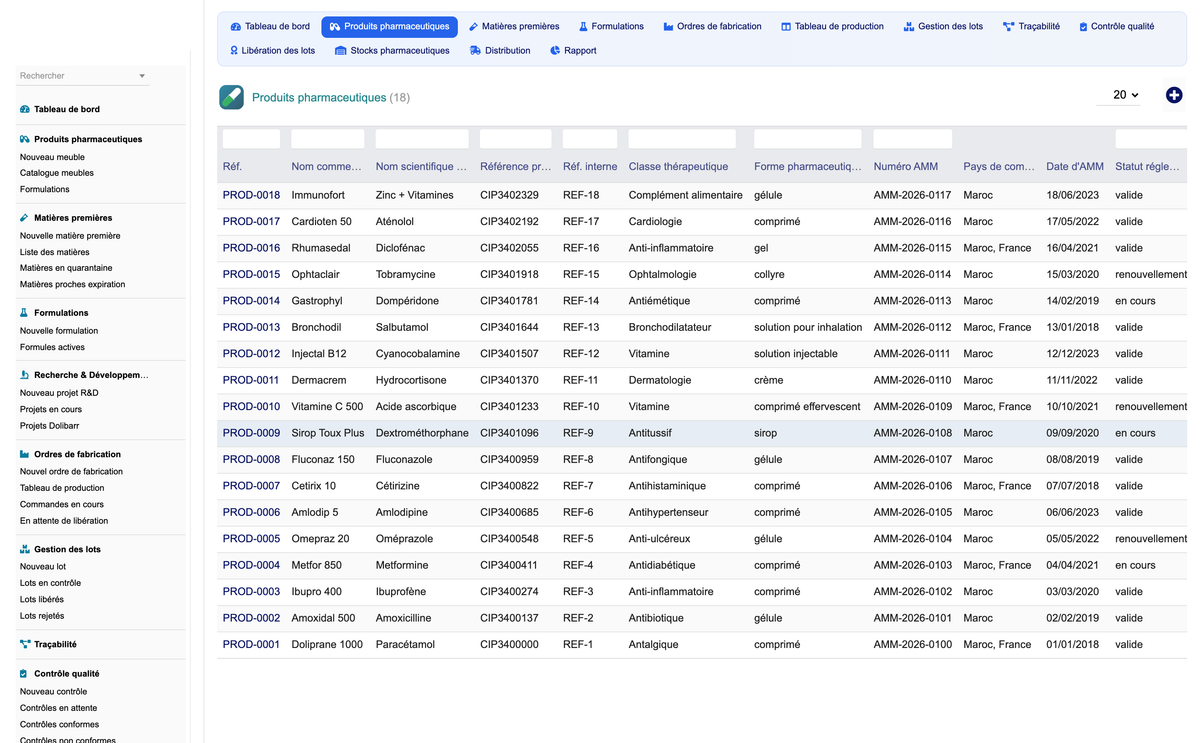Switch to the Produits pharmaceutiques tab
This screenshot has width=1200, height=743.
389,27
